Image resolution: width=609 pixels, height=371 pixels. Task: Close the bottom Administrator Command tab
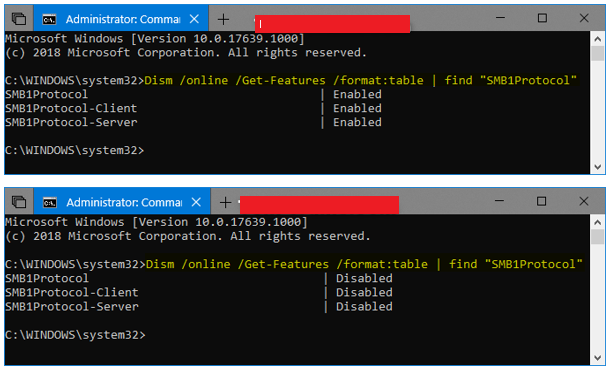(196, 202)
